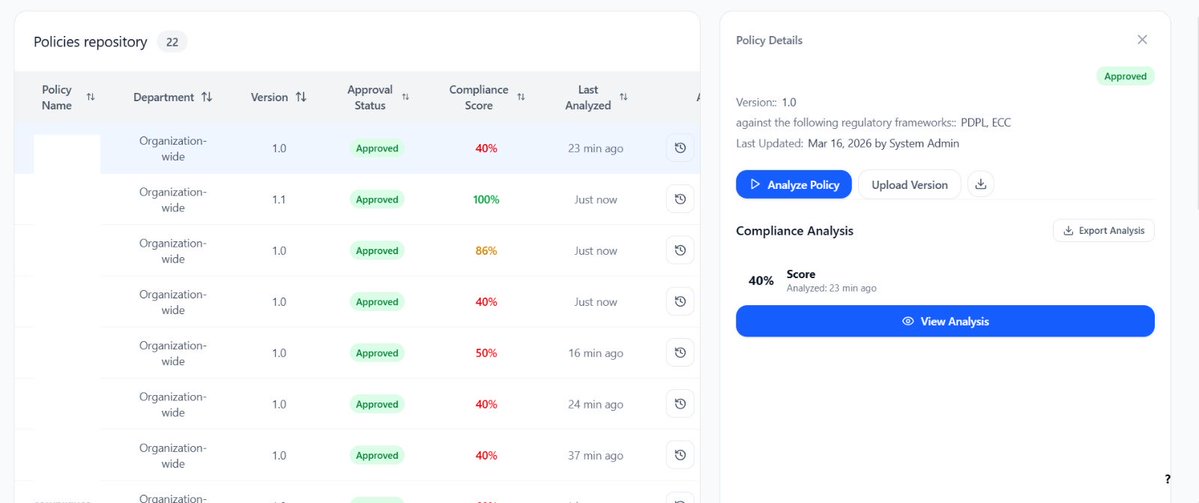Click the '23 min ago' last analyzed cell

coord(596,148)
